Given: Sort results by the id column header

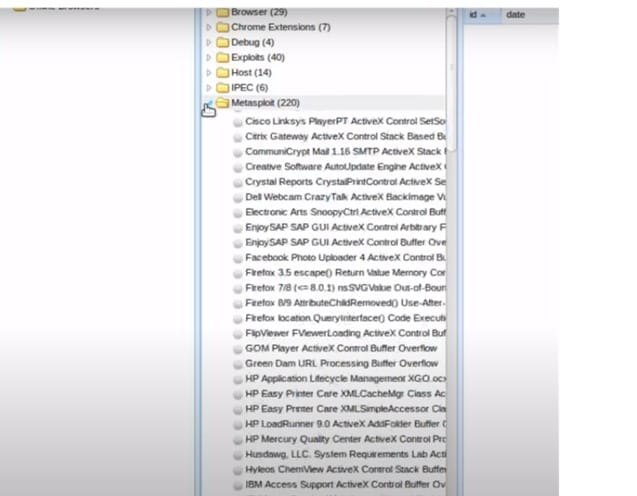Looking at the screenshot, I should pyautogui.click(x=482, y=15).
